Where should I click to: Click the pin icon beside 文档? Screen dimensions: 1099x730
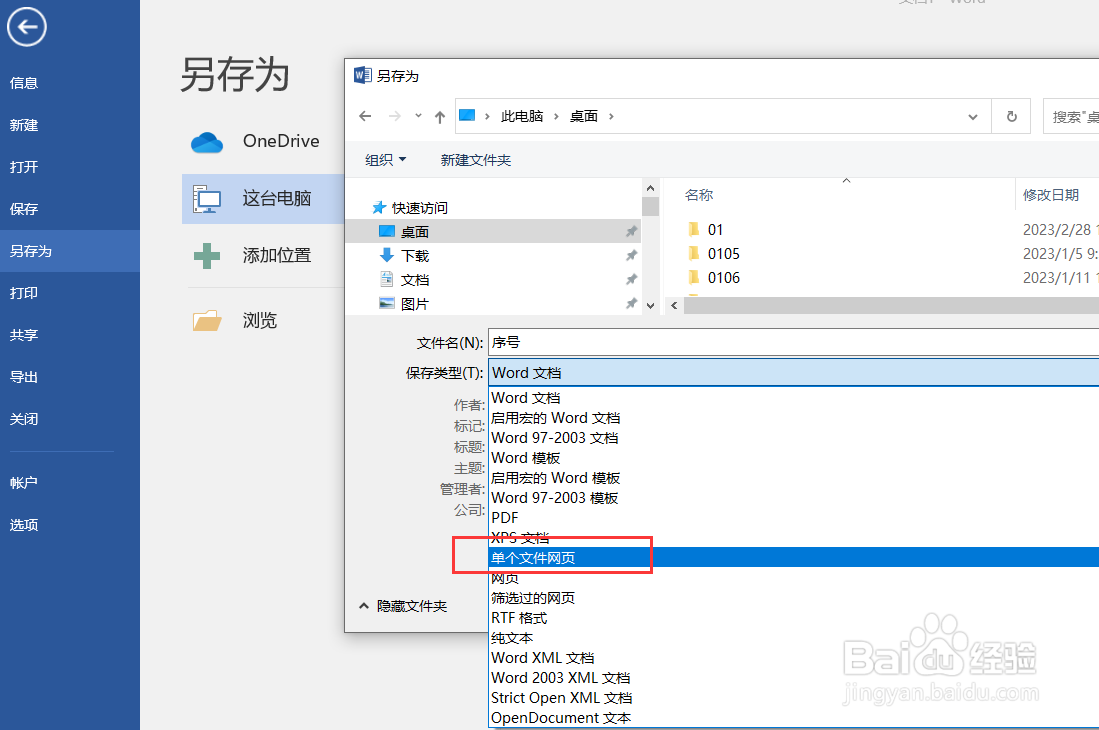click(x=631, y=280)
